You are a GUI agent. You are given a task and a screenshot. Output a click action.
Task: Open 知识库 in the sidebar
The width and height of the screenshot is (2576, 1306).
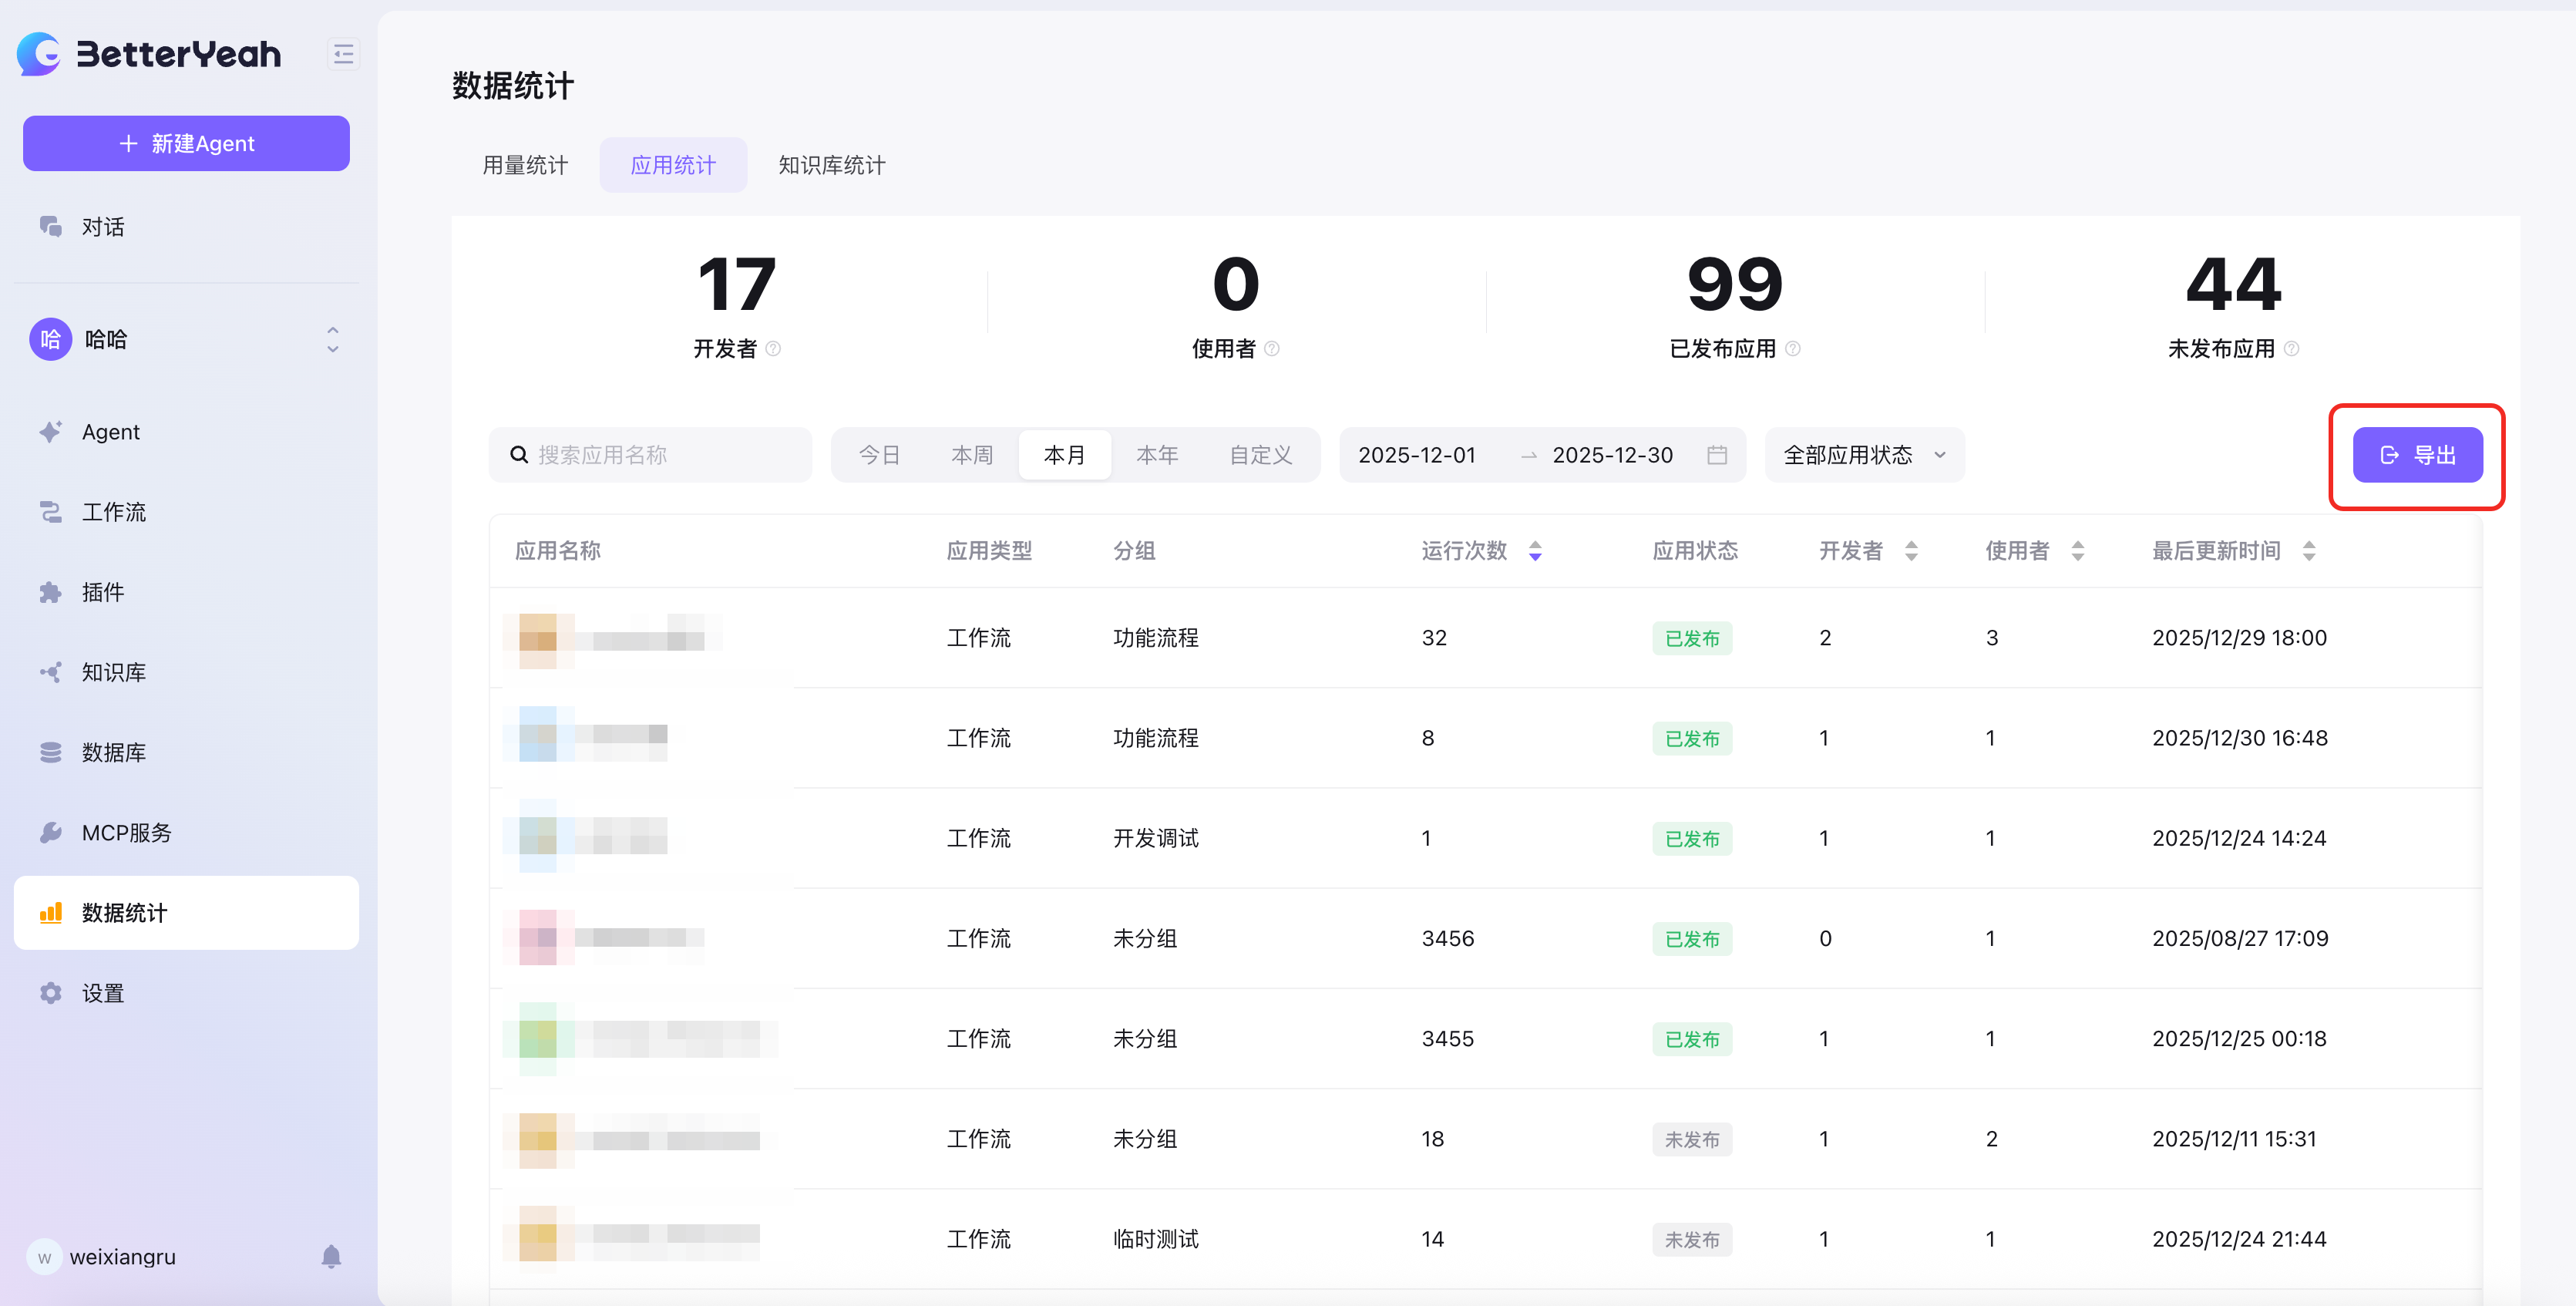click(113, 672)
